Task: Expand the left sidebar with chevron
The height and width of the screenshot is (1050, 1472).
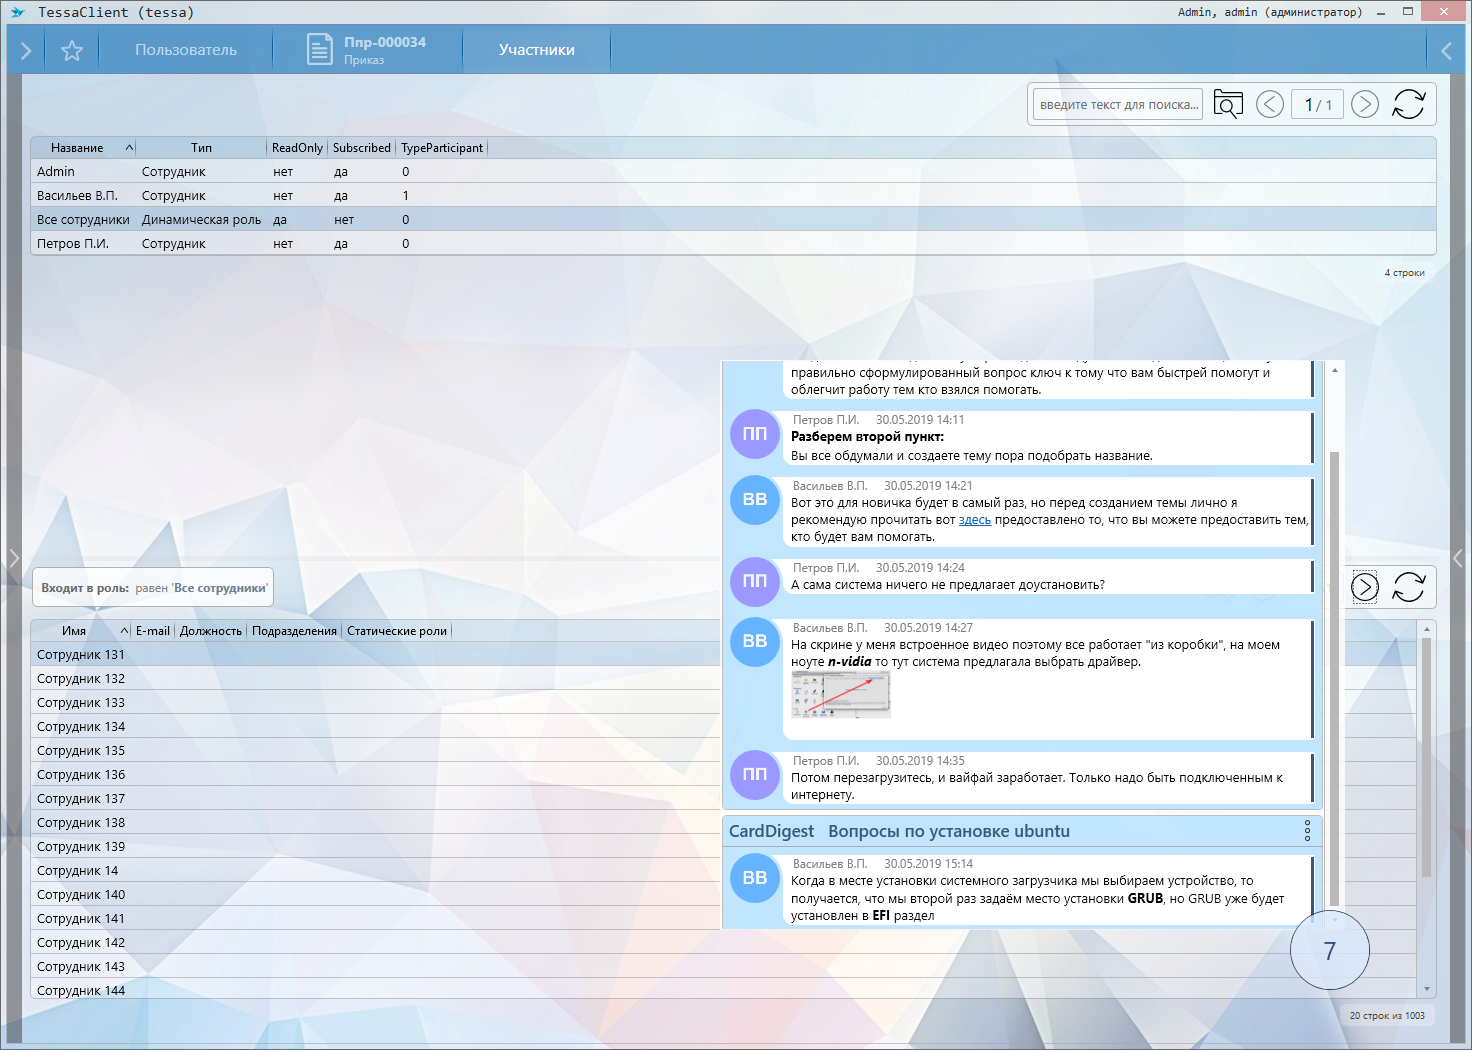Action: click(x=26, y=50)
